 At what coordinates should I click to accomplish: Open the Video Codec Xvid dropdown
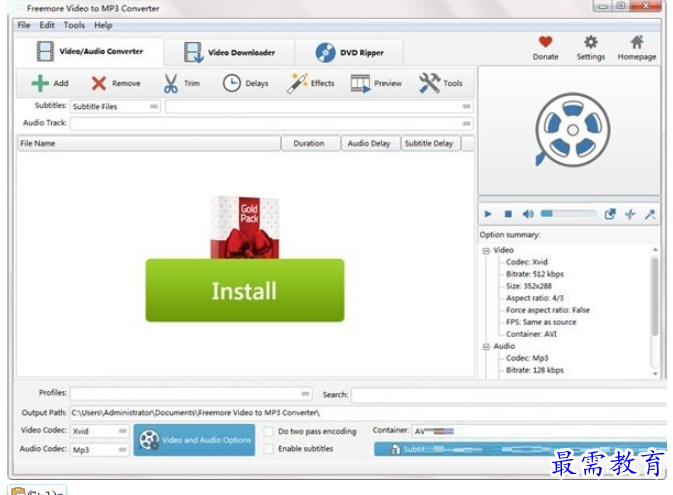tap(100, 431)
